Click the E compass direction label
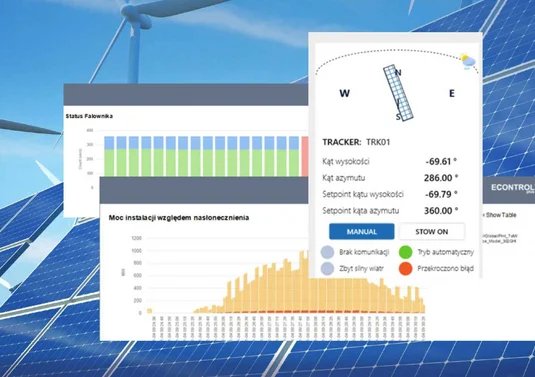 [452, 93]
